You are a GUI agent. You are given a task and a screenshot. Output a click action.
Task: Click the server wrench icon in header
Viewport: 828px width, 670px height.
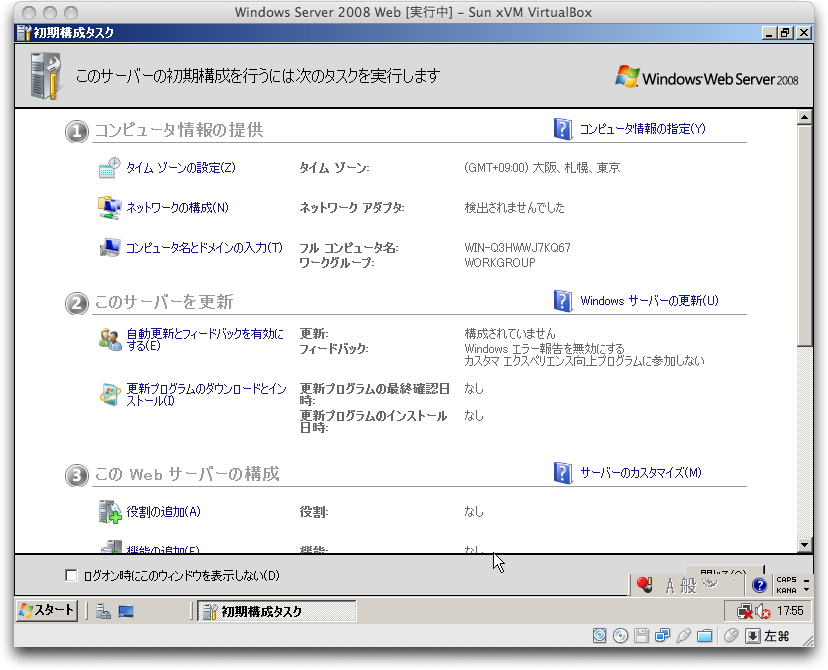(x=45, y=76)
